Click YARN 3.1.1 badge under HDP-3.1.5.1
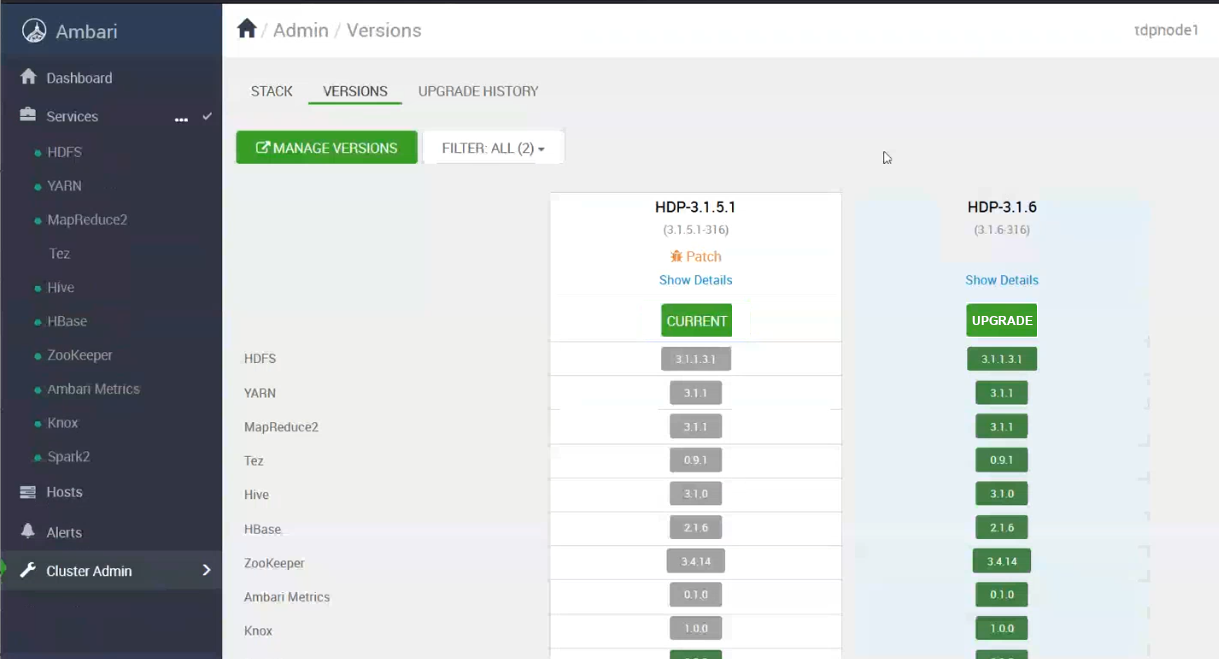Viewport: 1219px width, 659px height. 696,393
